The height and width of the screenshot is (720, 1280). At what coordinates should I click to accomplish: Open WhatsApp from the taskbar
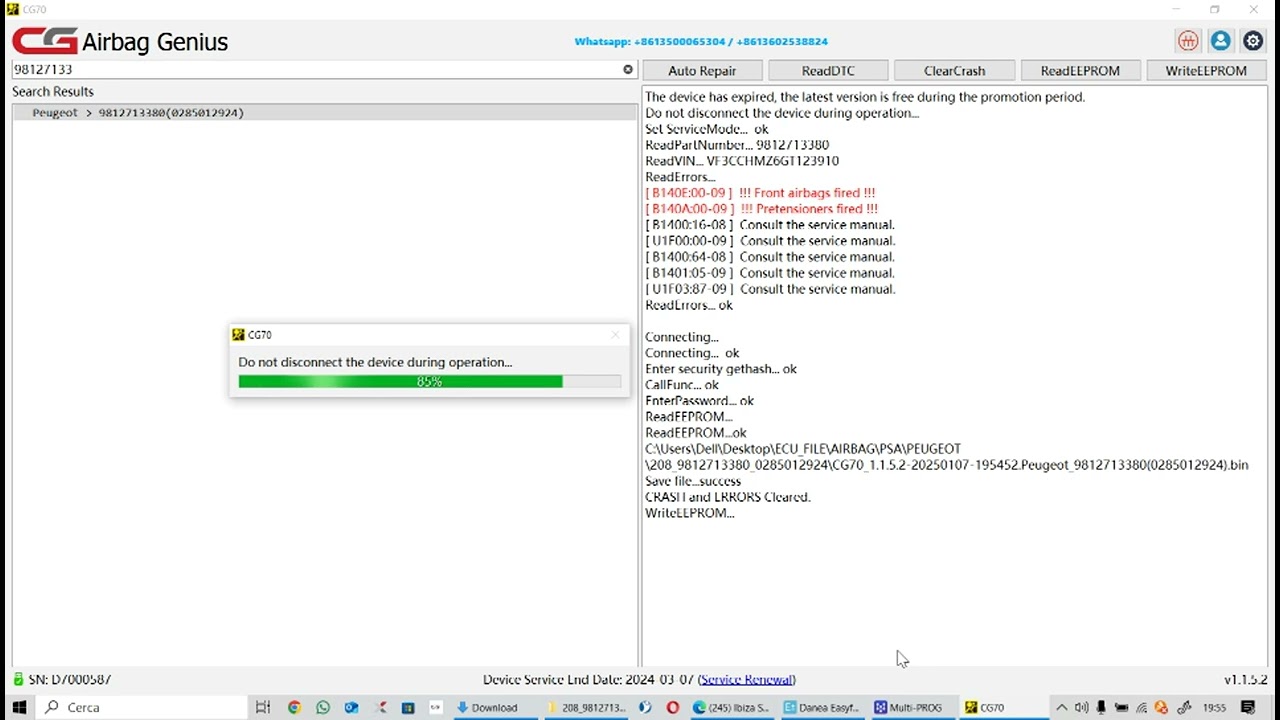pyautogui.click(x=322, y=707)
